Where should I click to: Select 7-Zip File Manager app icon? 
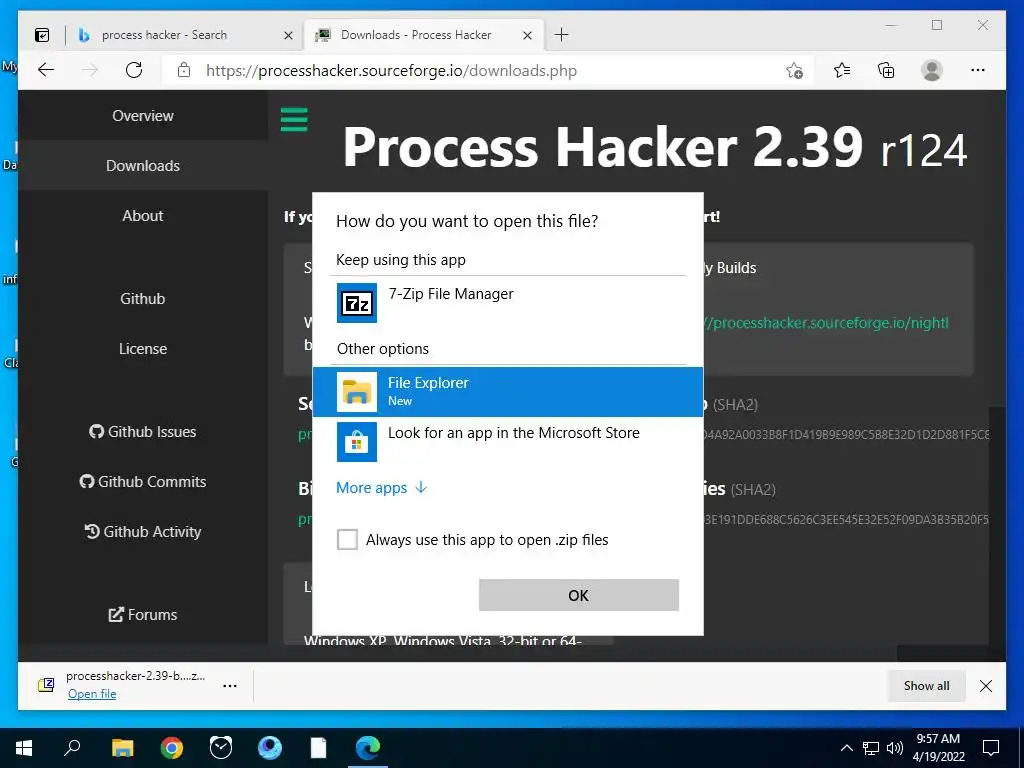[357, 303]
